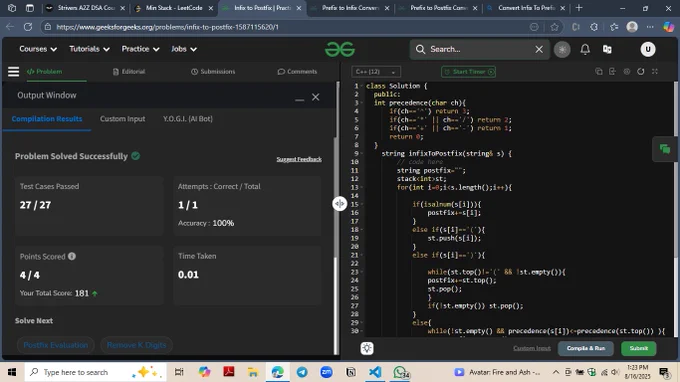This screenshot has height=382, width=680.
Task: Minimize the Output Window panel
Action: click(299, 99)
